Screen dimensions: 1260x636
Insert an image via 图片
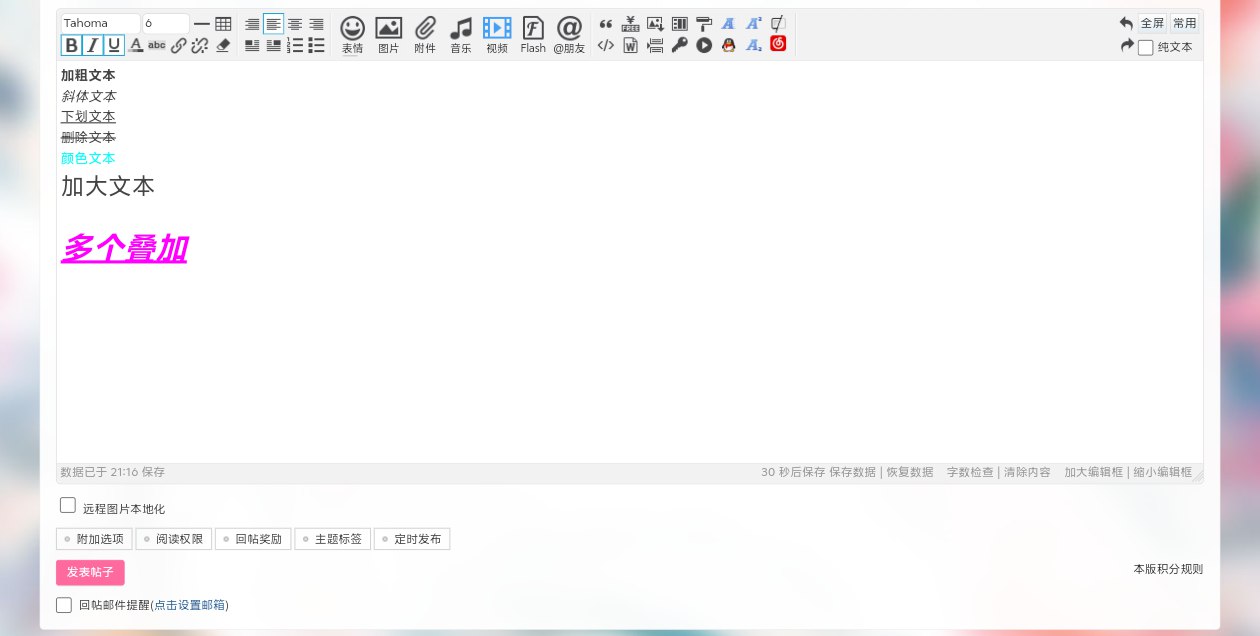pos(388,34)
